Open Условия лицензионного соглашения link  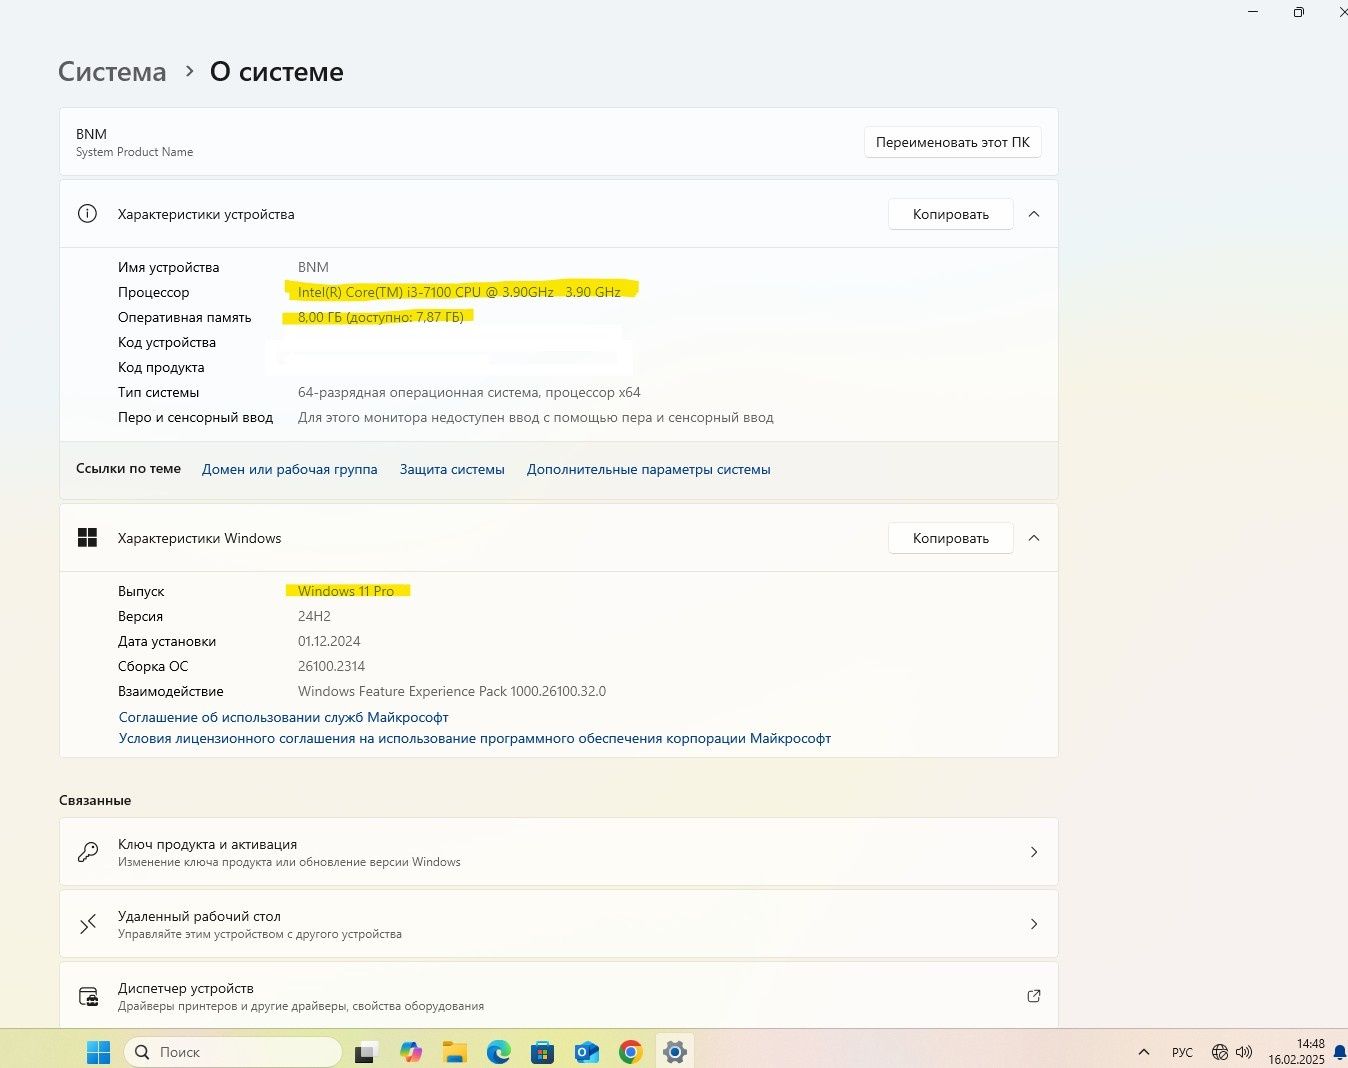[x=475, y=738]
